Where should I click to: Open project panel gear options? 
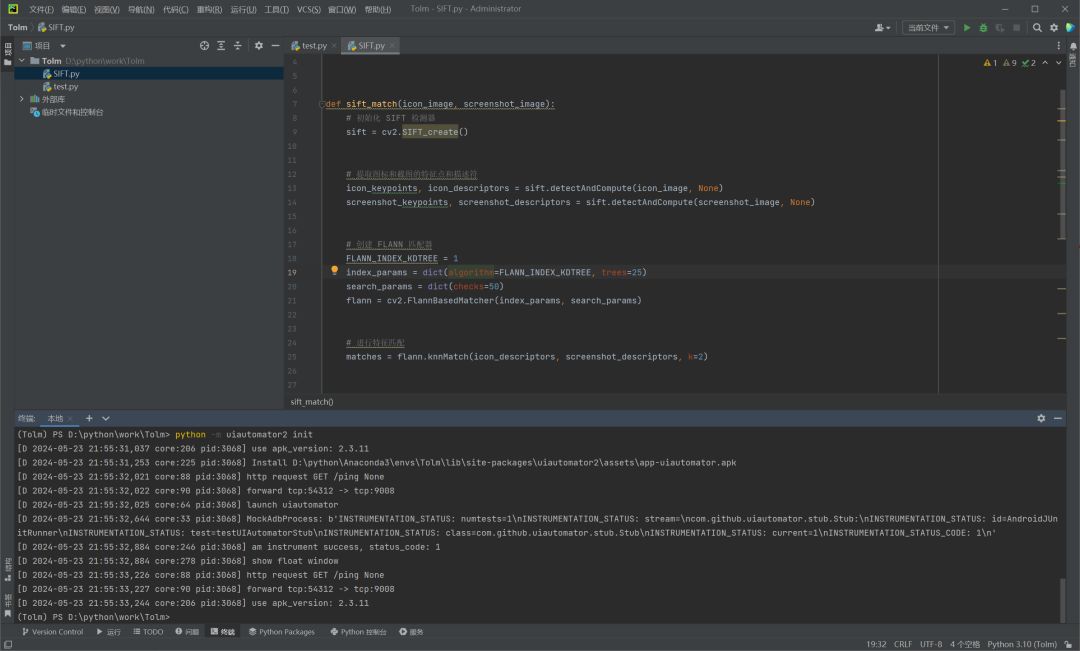point(258,46)
